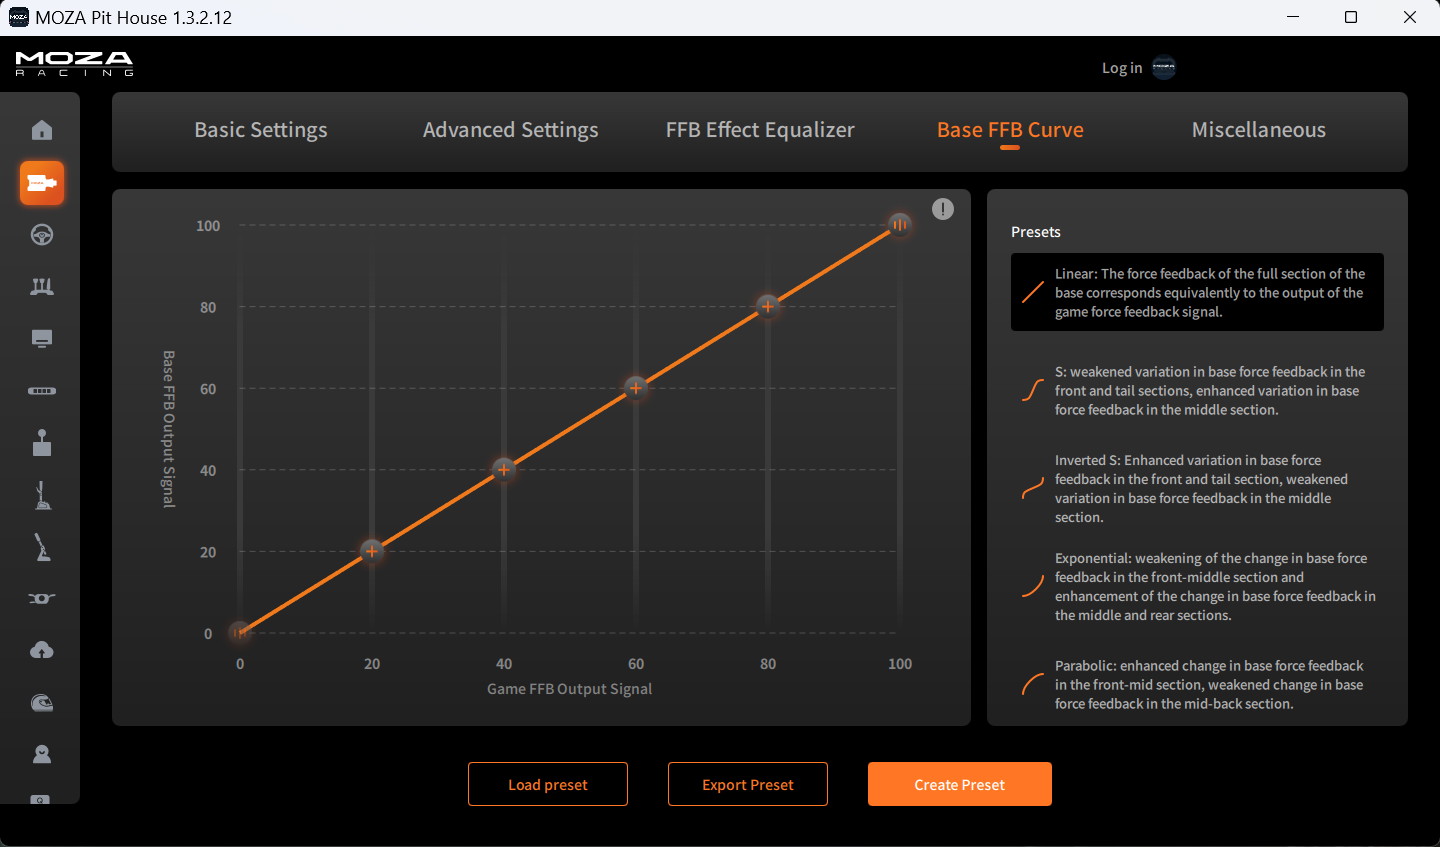
Task: Select the Linear curve preset
Action: coord(1197,292)
